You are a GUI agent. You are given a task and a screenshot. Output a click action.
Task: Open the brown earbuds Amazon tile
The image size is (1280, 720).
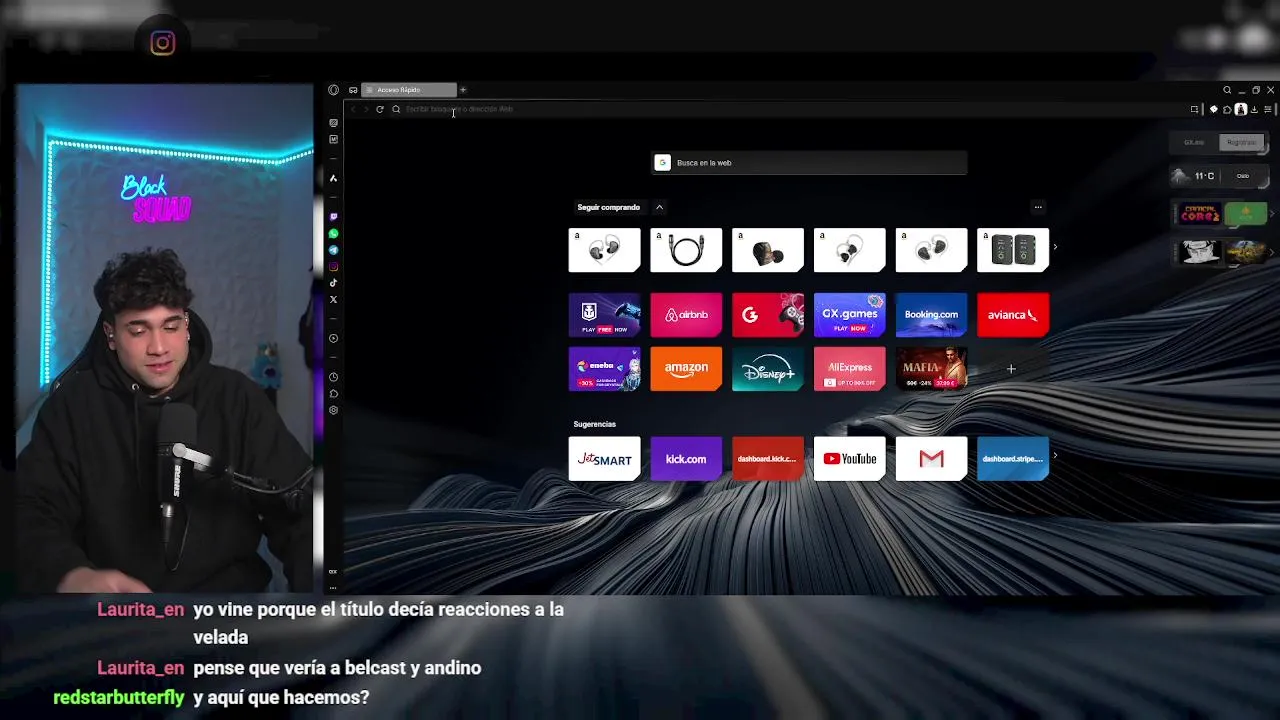pos(768,250)
